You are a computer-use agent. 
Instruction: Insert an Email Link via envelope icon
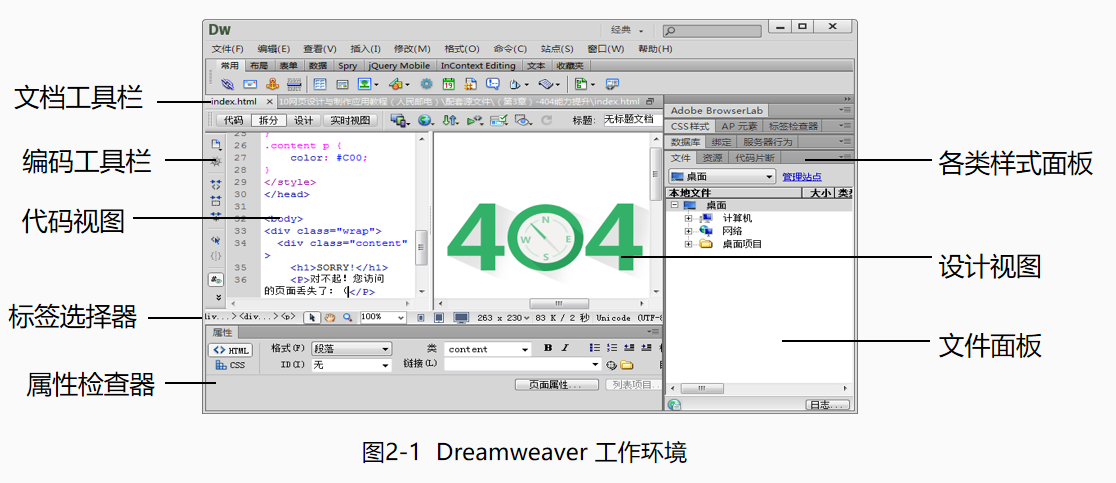pyautogui.click(x=250, y=84)
